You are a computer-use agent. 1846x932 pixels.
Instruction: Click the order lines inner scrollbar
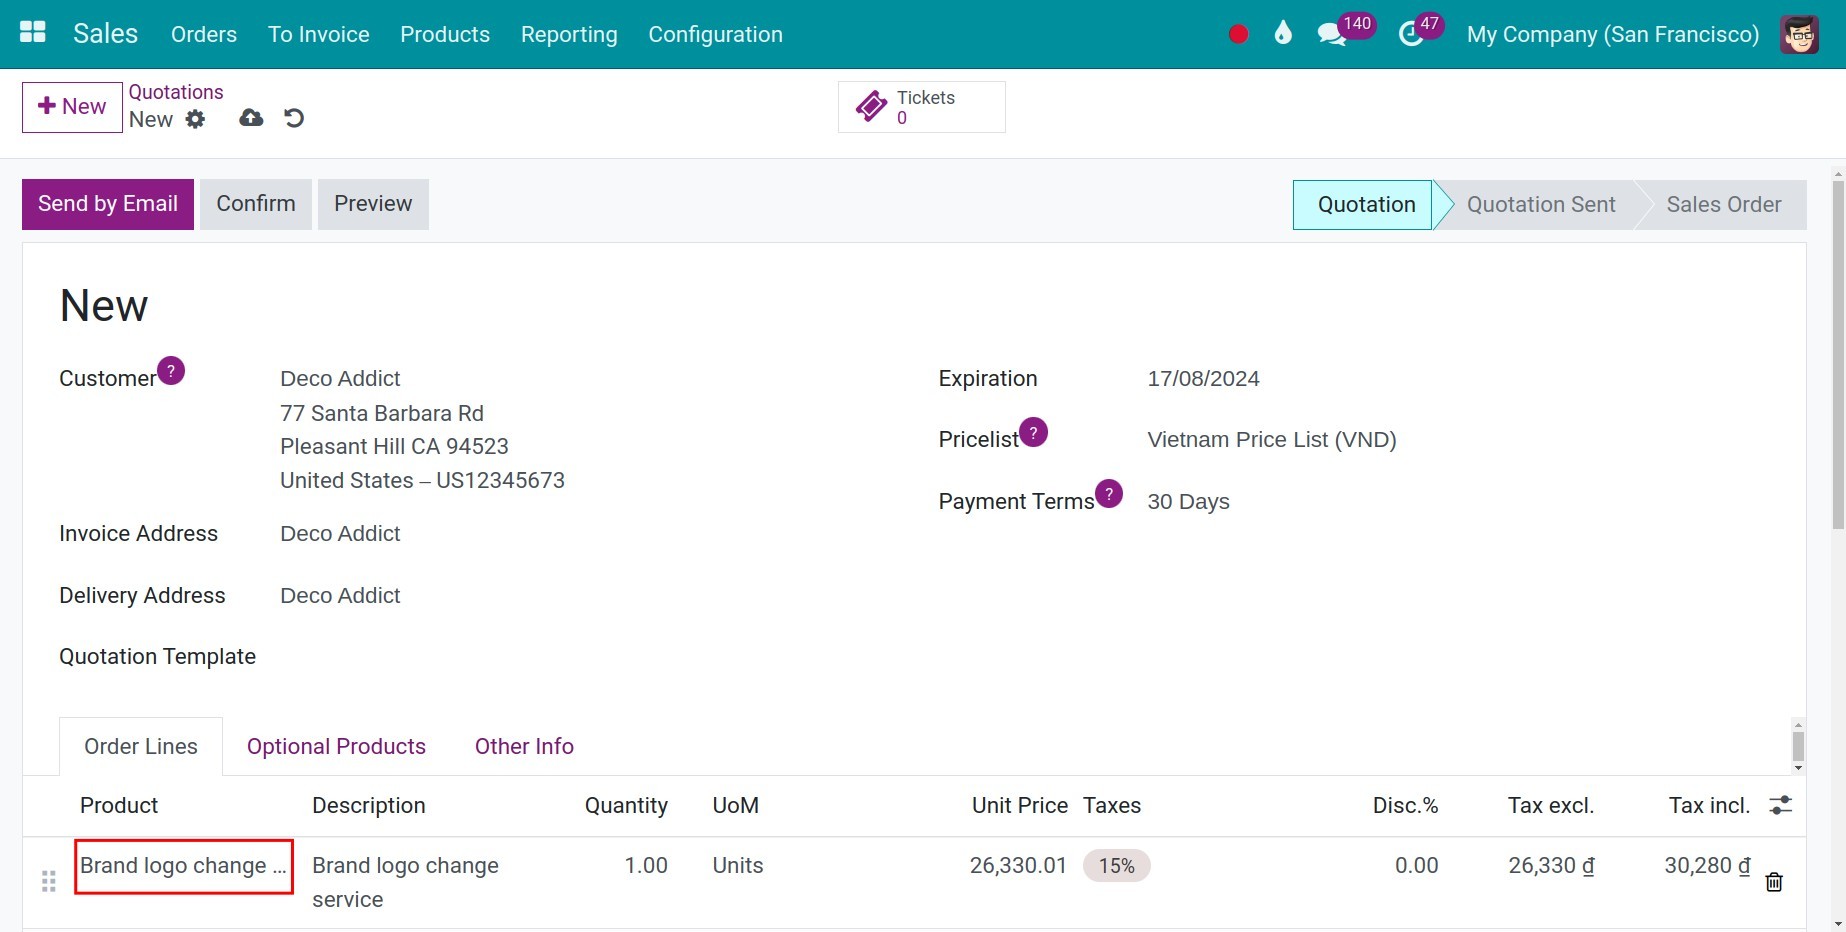(1798, 746)
